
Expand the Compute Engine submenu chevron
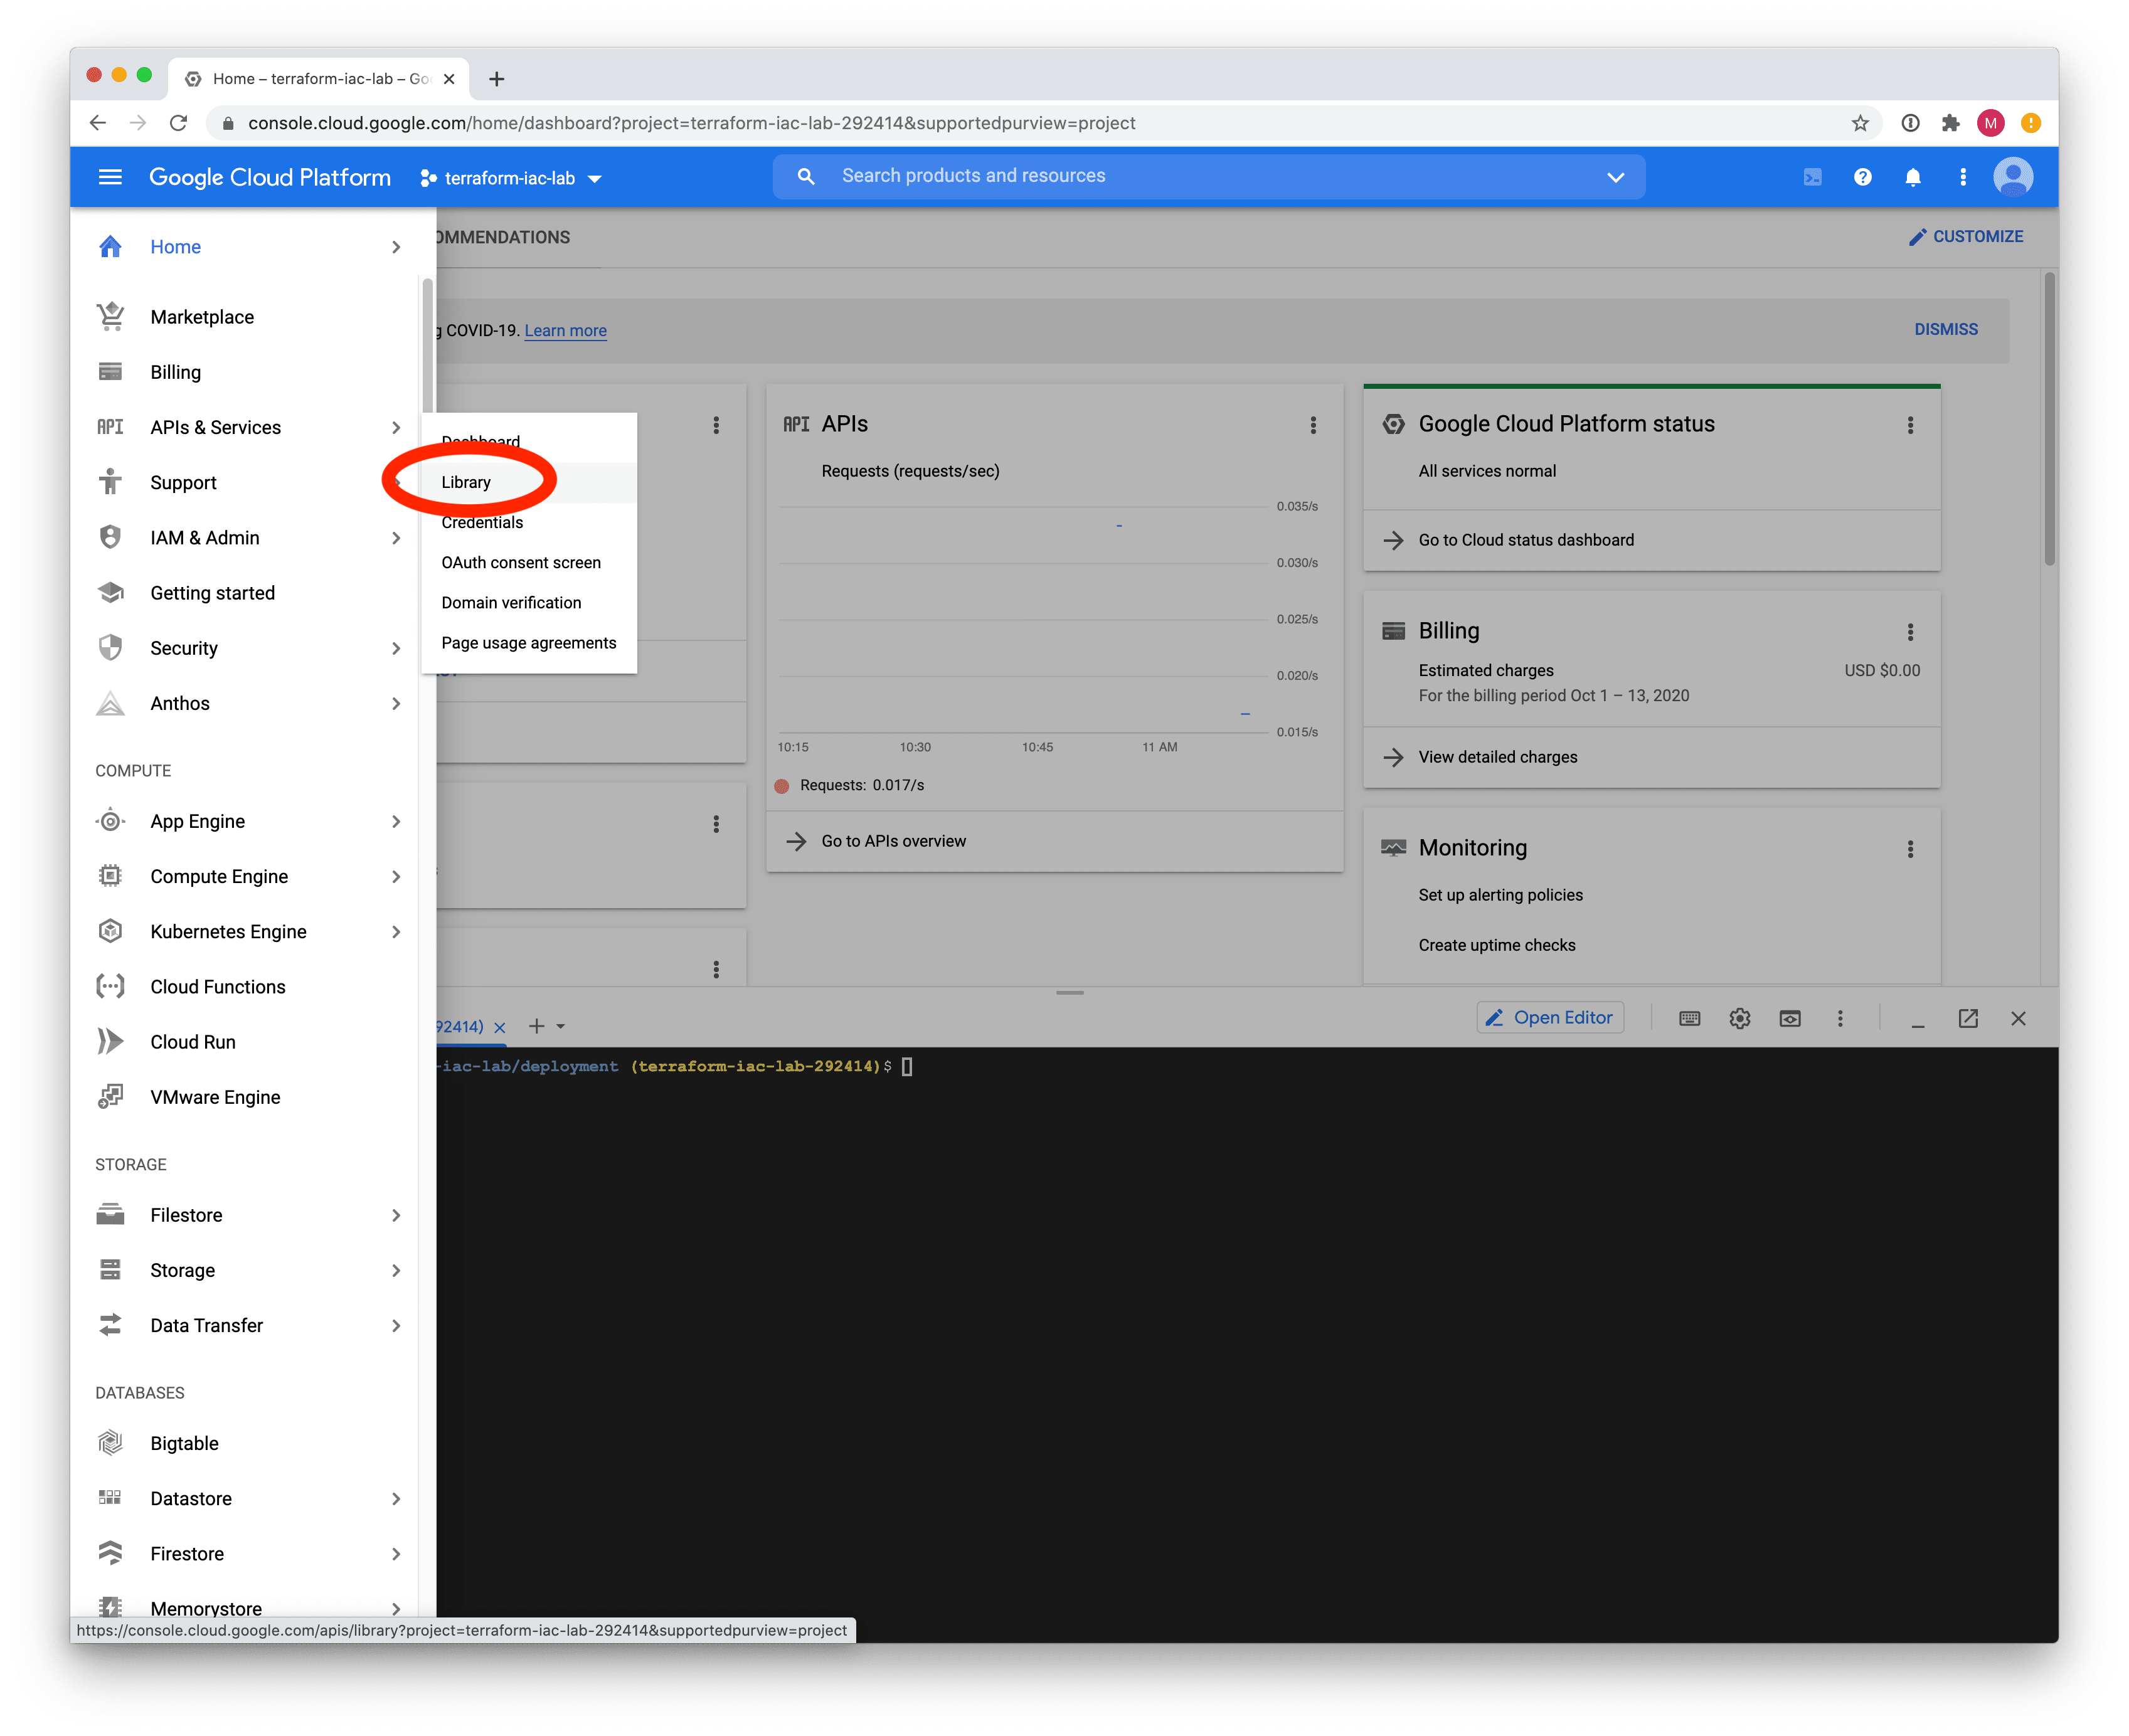coord(396,877)
